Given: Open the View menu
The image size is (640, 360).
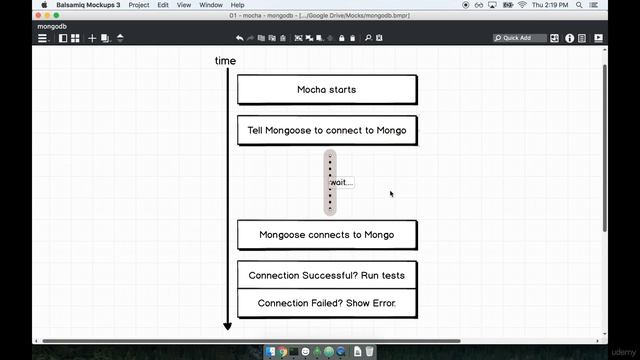Looking at the screenshot, I should point(184,5).
